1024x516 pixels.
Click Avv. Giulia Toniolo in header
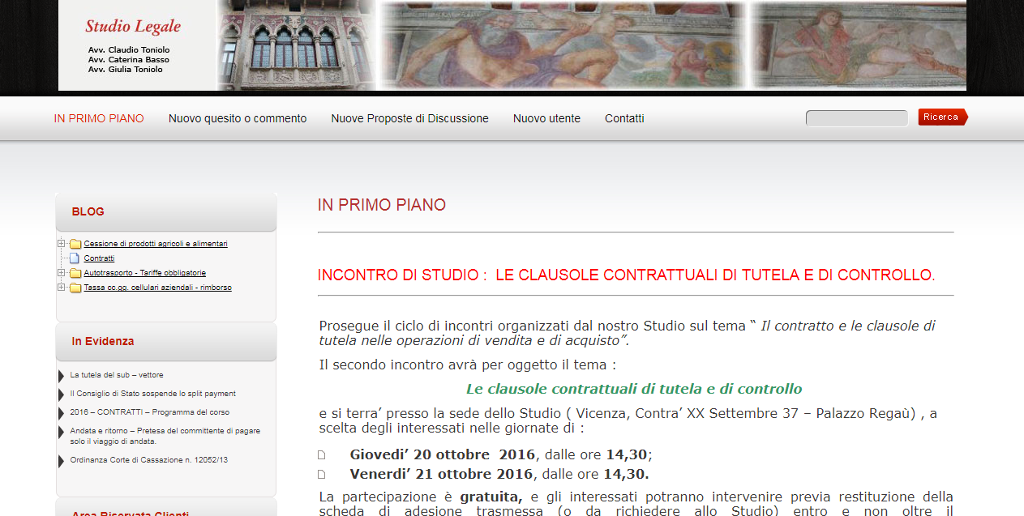pos(125,69)
